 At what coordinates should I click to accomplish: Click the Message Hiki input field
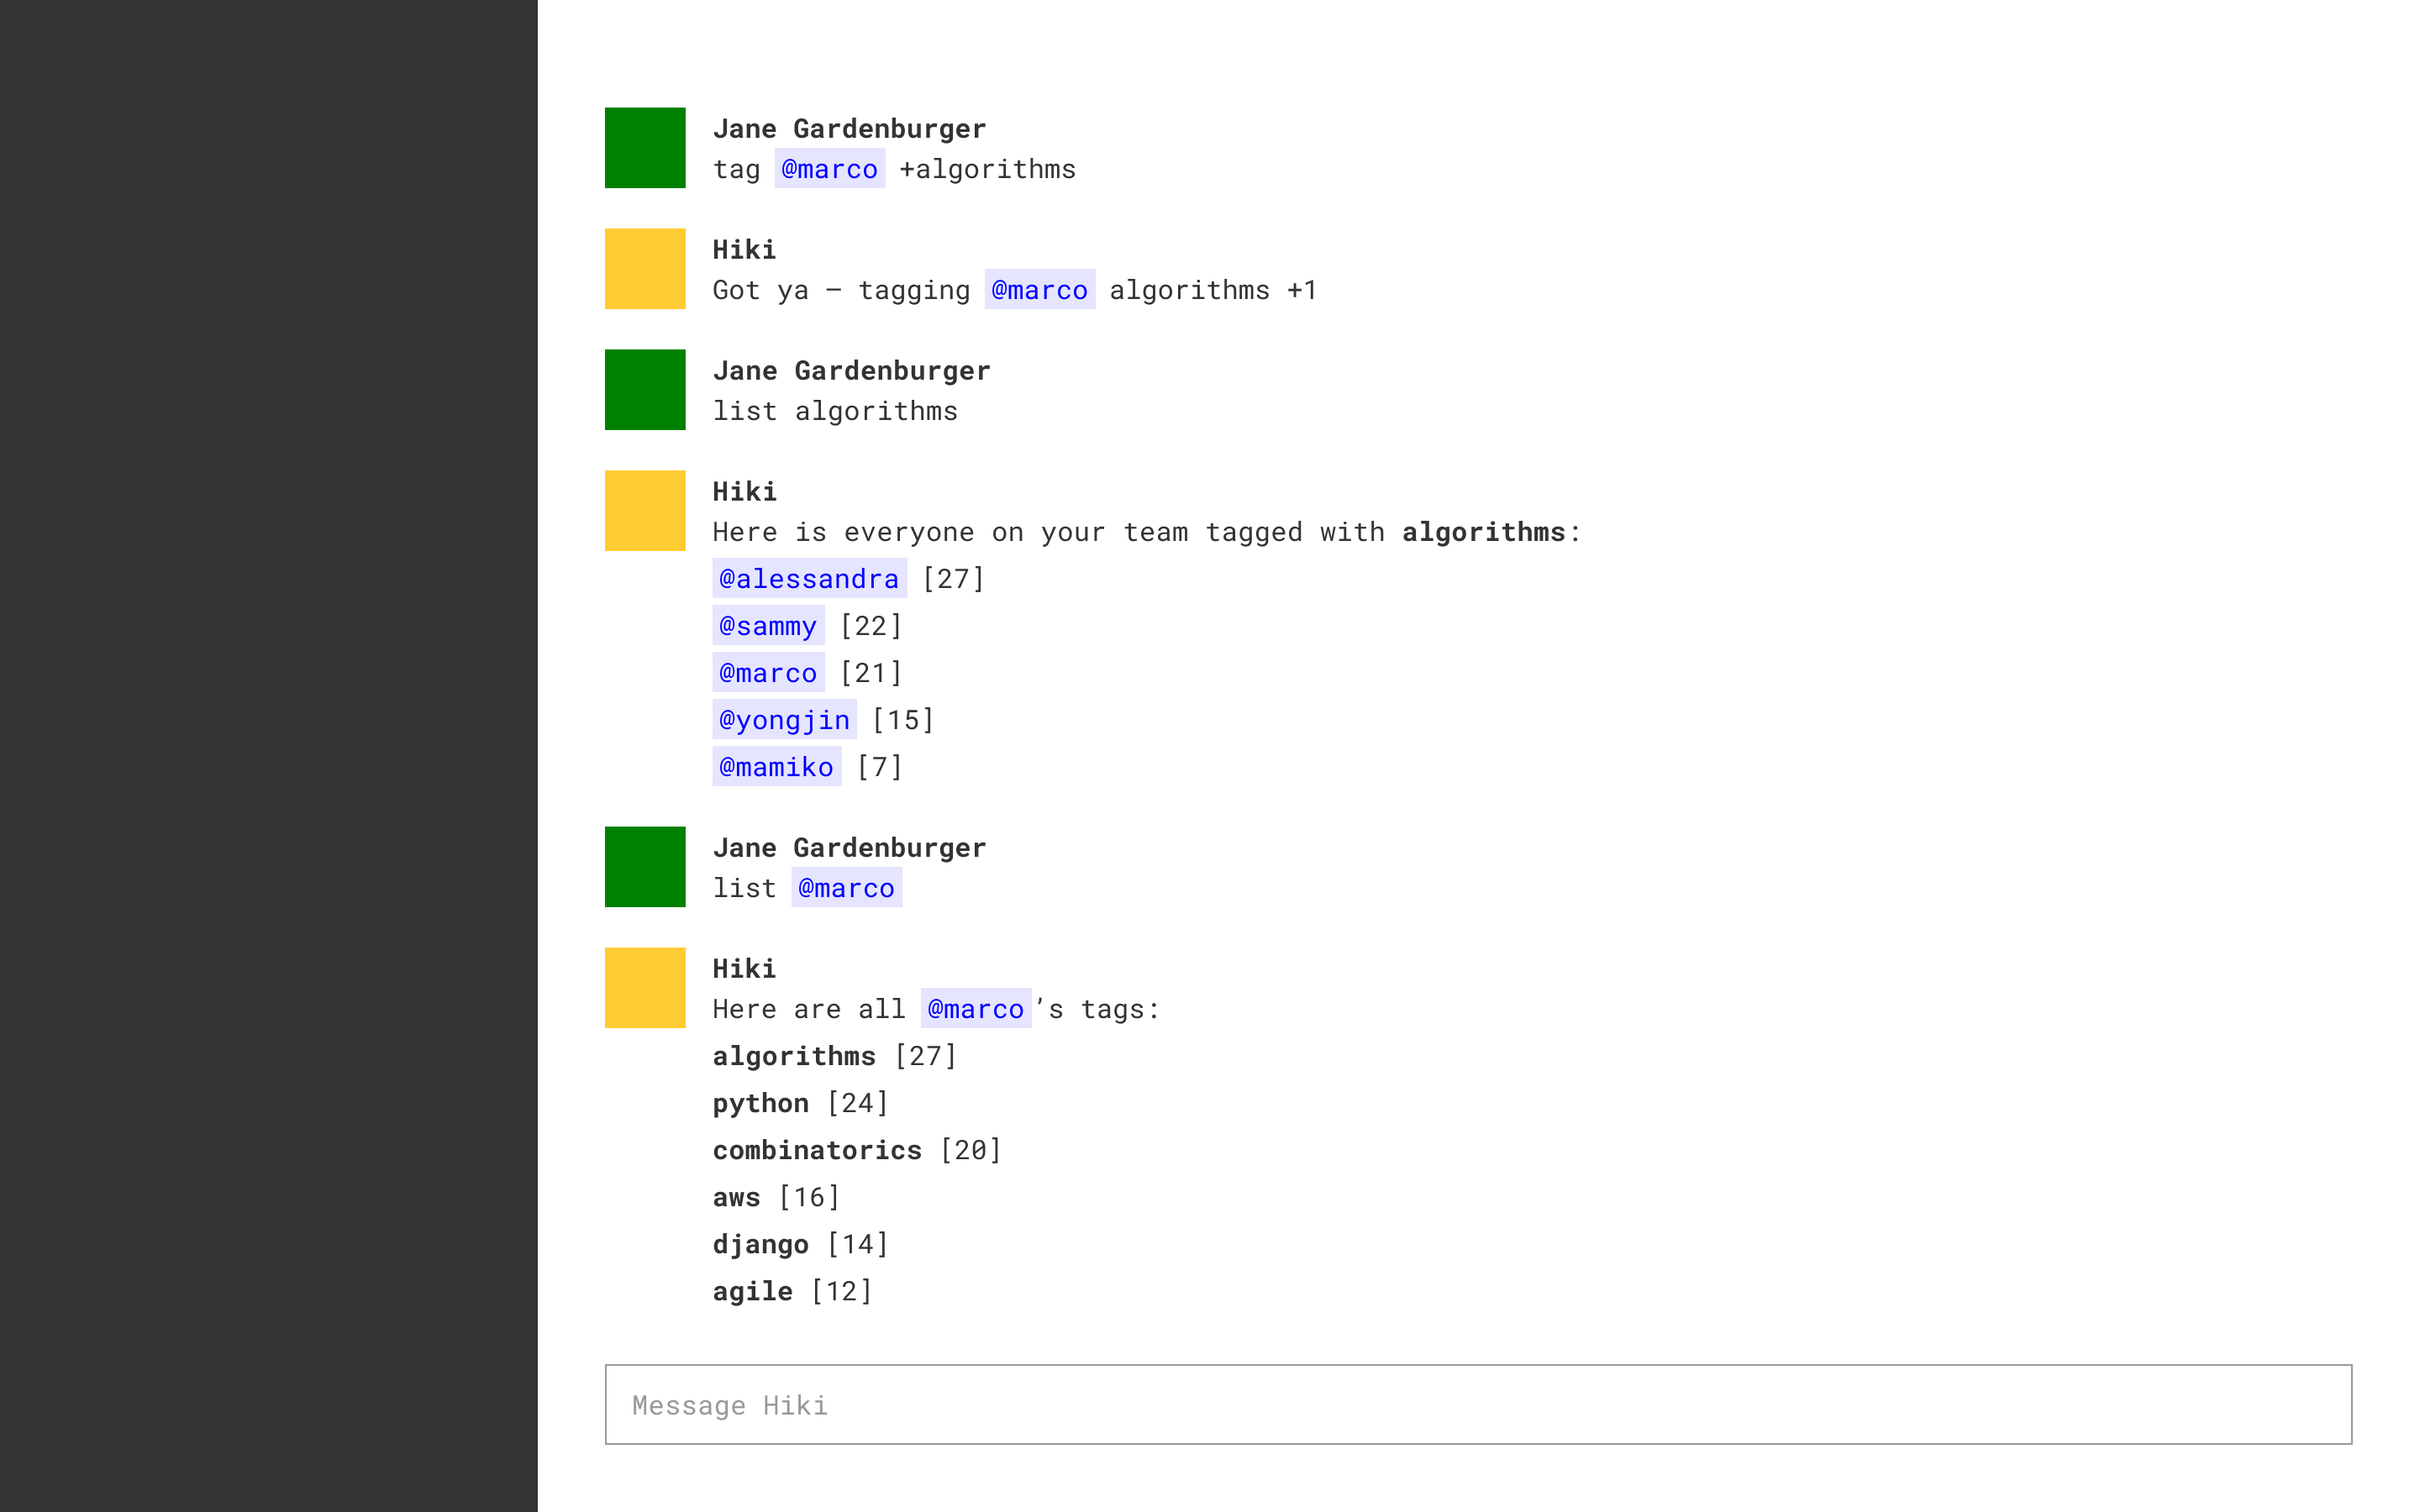coord(1477,1404)
